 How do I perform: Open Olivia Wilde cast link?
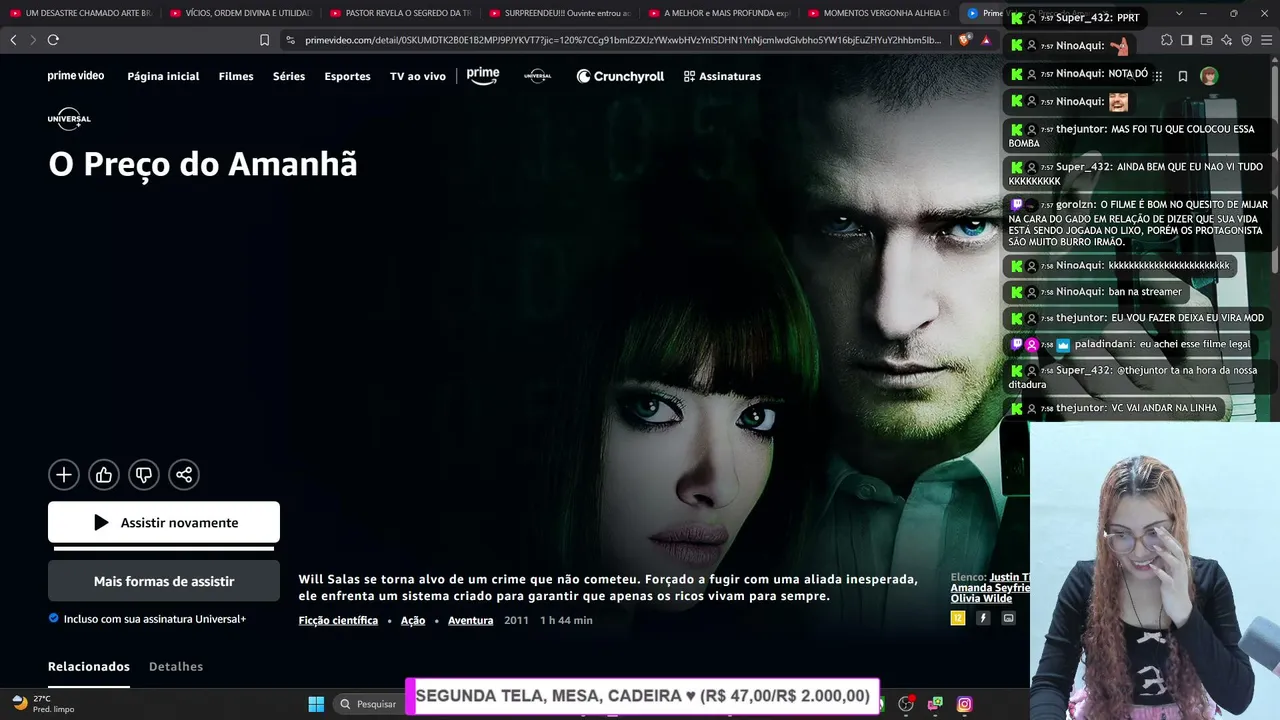[981, 598]
